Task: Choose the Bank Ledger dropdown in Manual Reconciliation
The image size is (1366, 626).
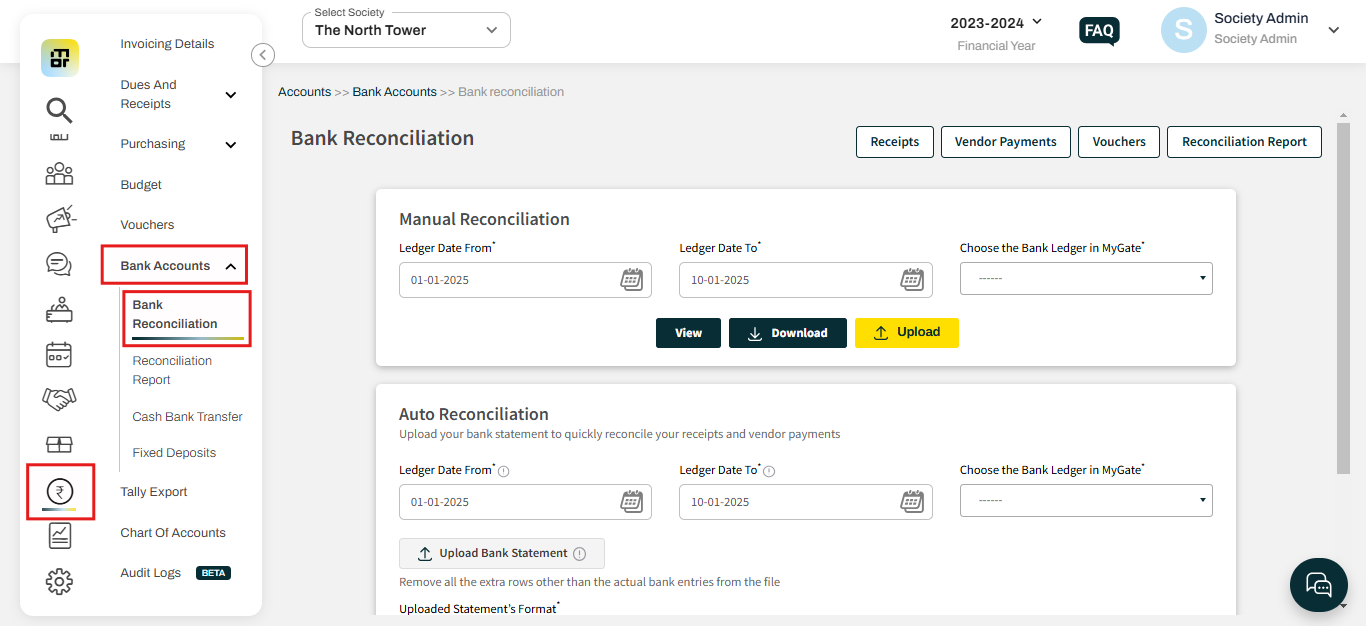Action: click(1086, 279)
